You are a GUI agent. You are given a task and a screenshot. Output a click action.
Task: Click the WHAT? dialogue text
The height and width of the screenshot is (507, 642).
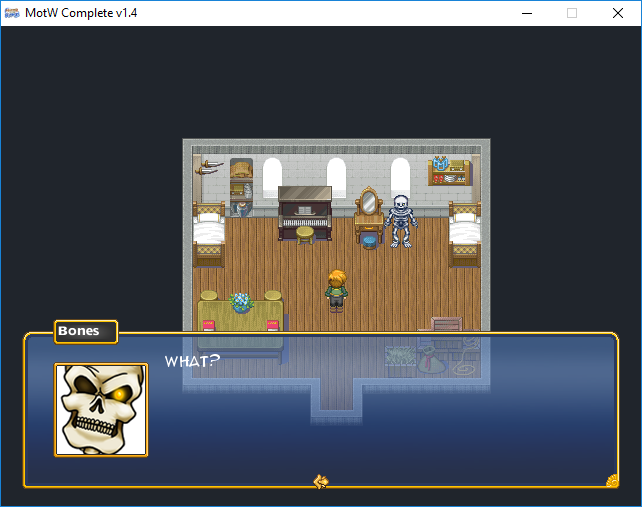click(192, 361)
